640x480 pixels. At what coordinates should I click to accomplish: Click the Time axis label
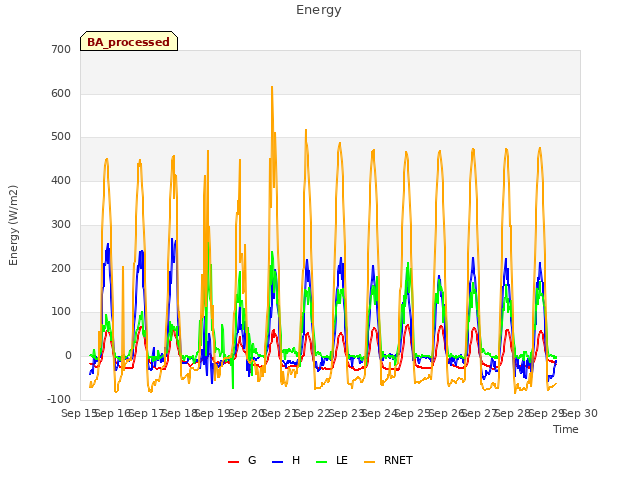[x=566, y=429]
